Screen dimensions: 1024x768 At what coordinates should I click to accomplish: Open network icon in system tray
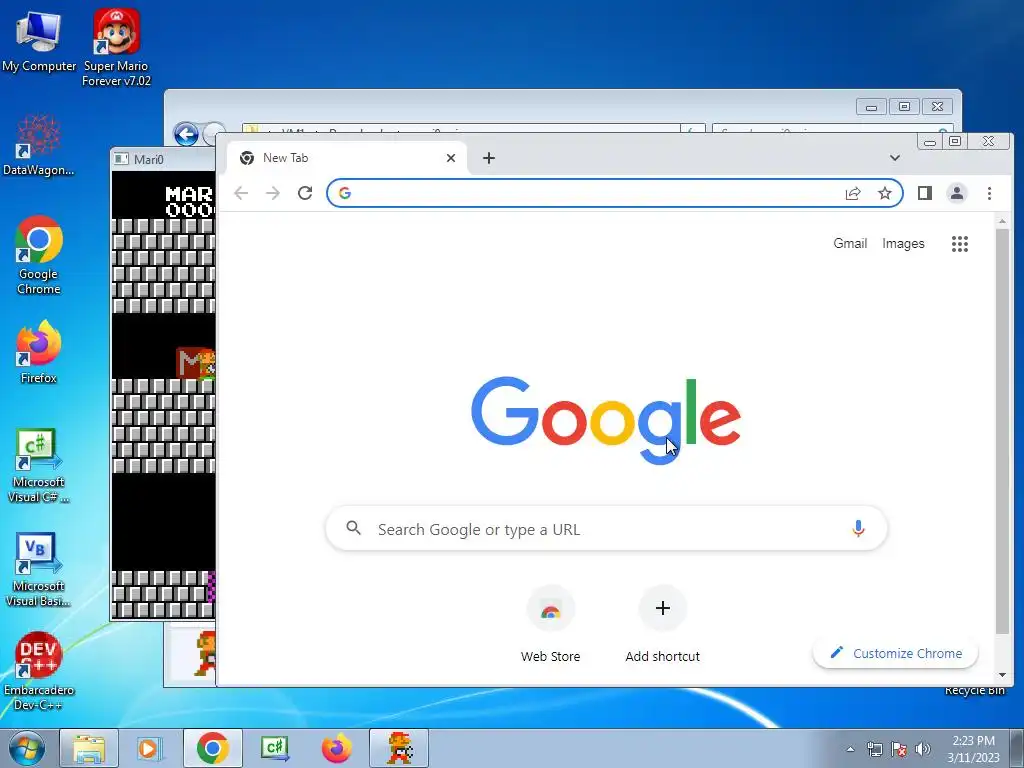point(874,749)
